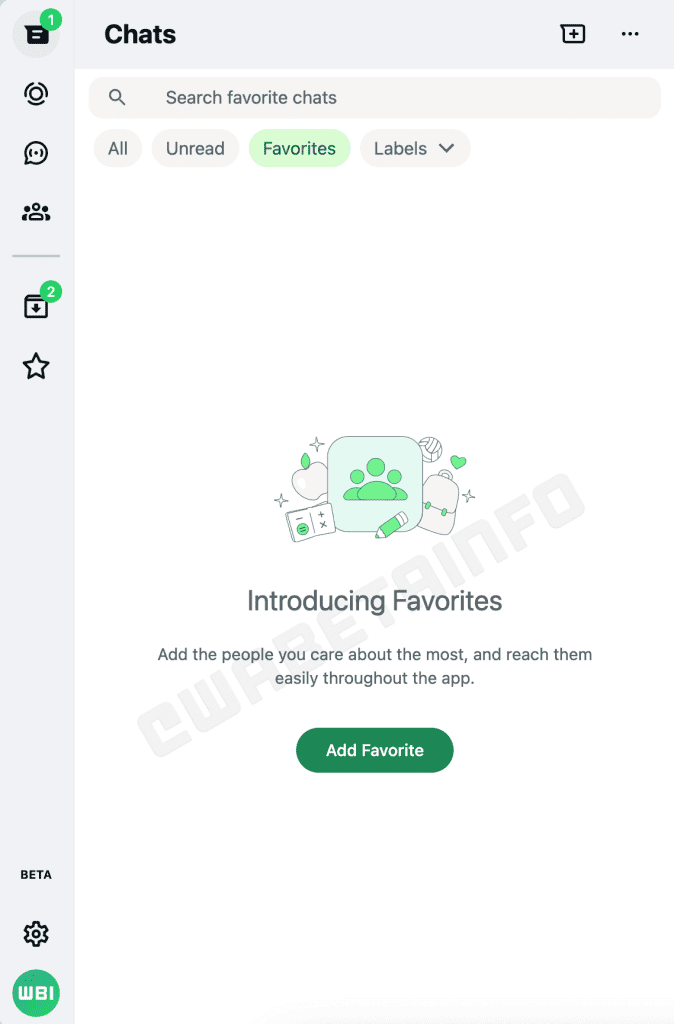The image size is (674, 1024).
Task: Toggle the Favorites filter chip
Action: pyautogui.click(x=299, y=148)
